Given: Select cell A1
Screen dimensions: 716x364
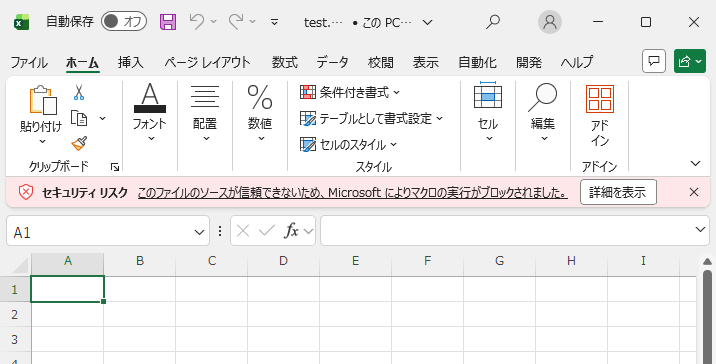Looking at the screenshot, I should pos(68,289).
